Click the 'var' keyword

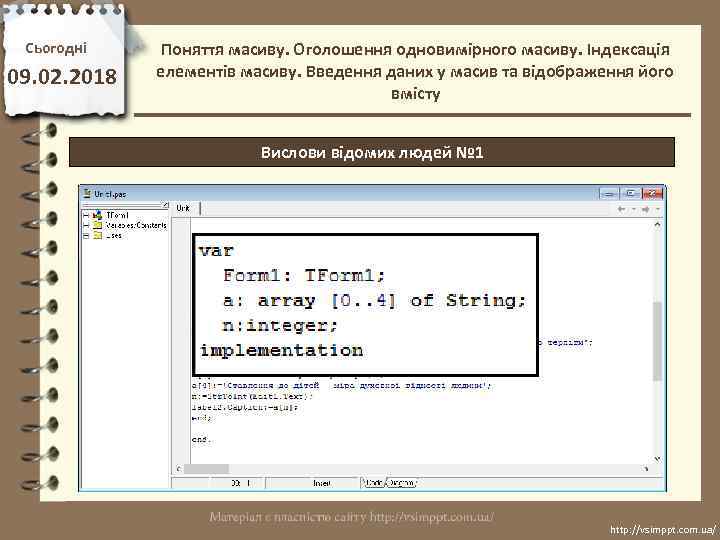pos(216,251)
